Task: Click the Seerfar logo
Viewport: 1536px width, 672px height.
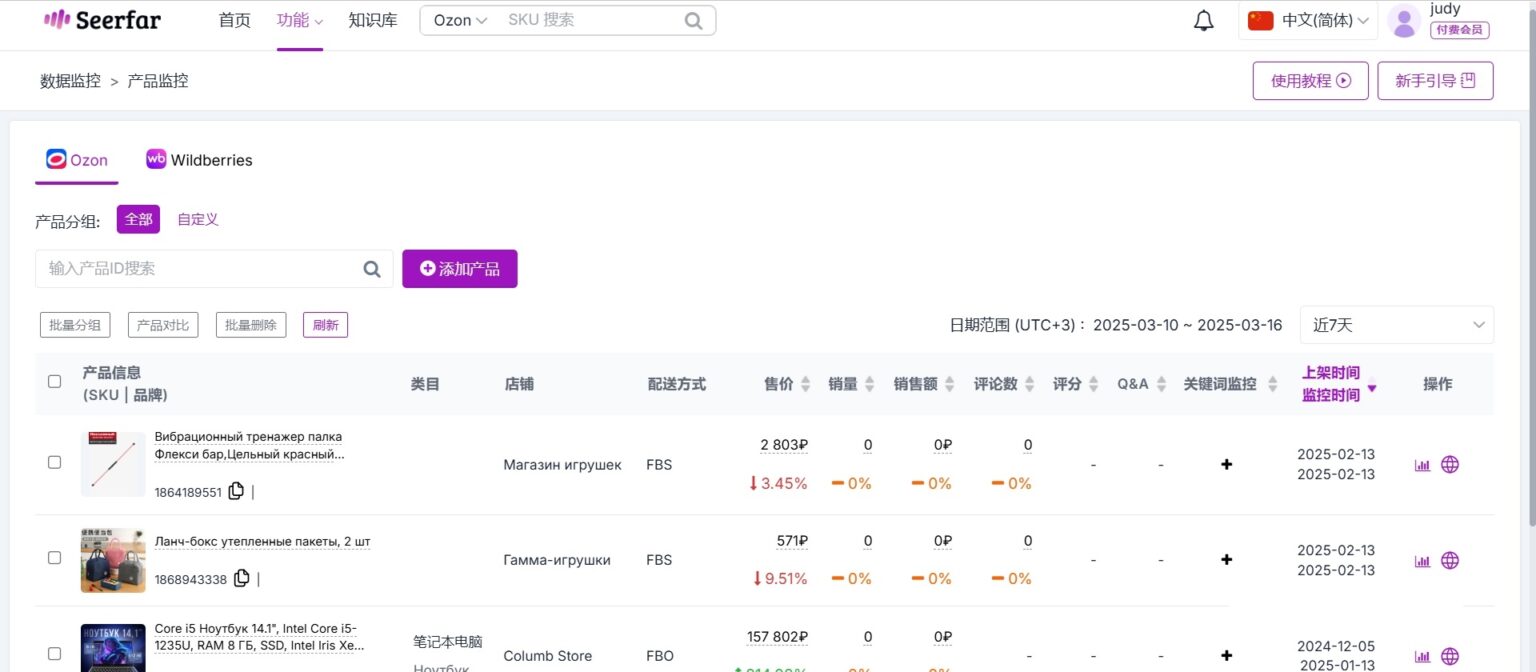Action: click(101, 19)
